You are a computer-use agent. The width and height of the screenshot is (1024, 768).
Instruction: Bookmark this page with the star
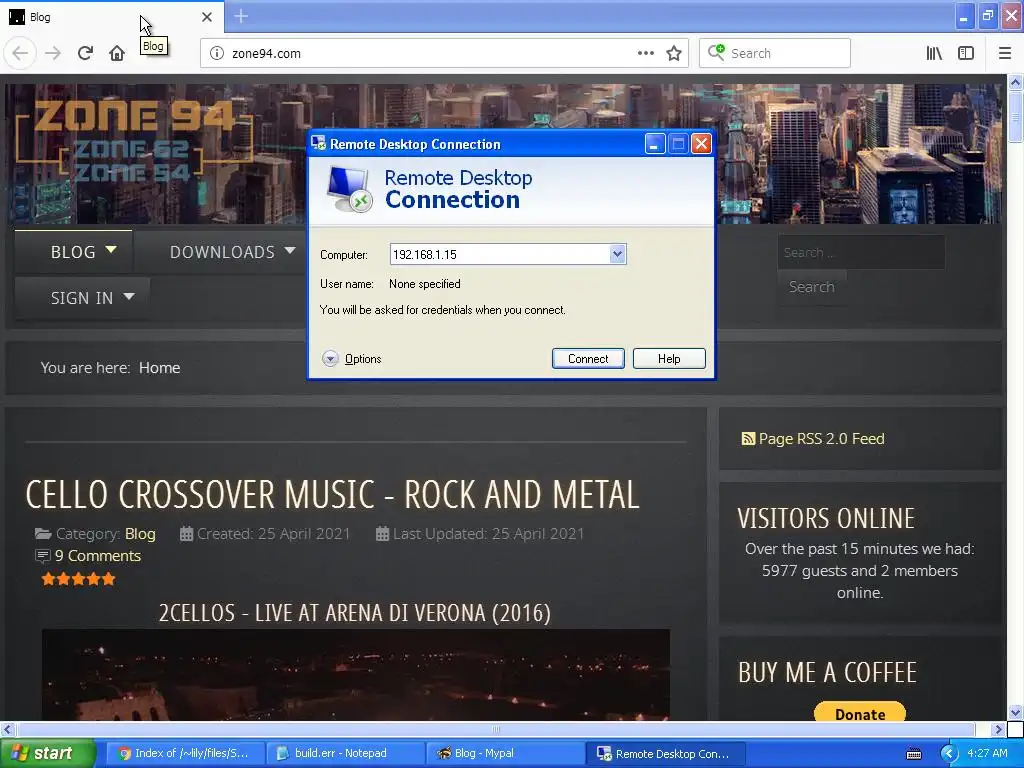click(674, 53)
